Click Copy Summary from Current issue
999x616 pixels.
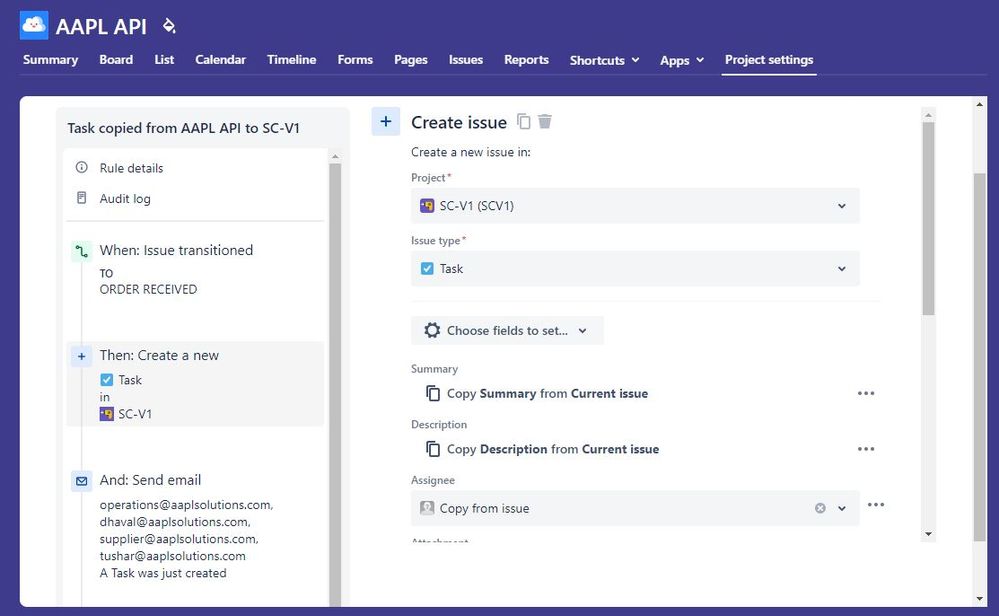(x=547, y=394)
